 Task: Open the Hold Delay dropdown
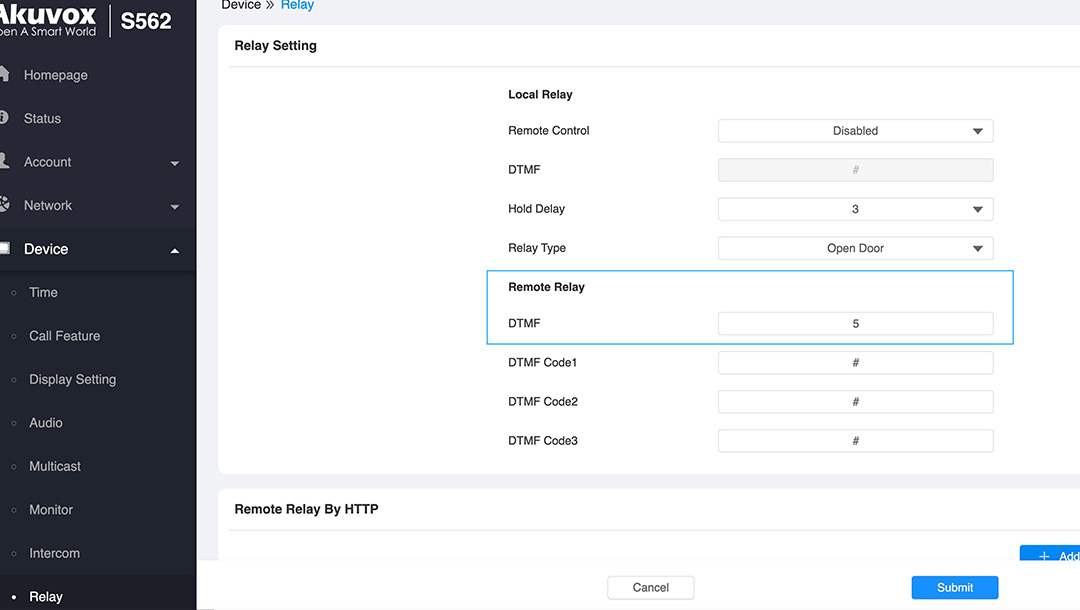[x=855, y=209]
